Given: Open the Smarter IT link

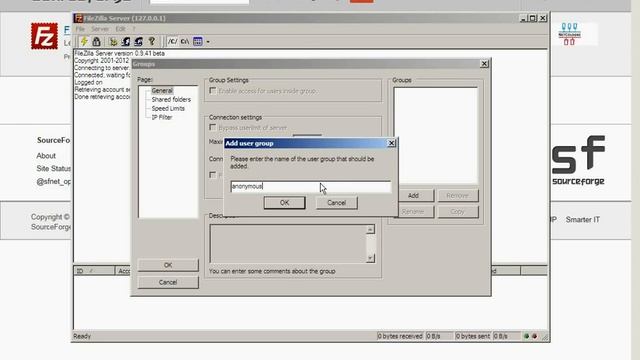Looking at the screenshot, I should (582, 220).
